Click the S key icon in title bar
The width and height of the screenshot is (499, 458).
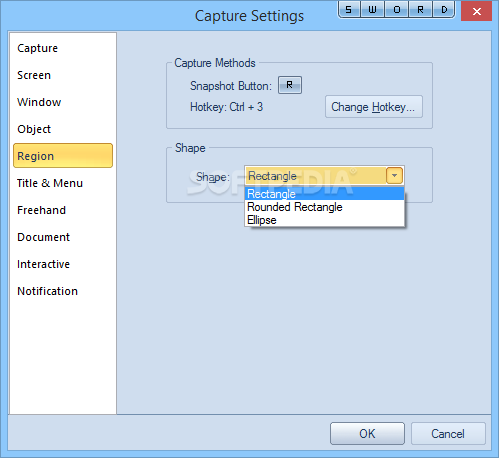click(x=349, y=10)
